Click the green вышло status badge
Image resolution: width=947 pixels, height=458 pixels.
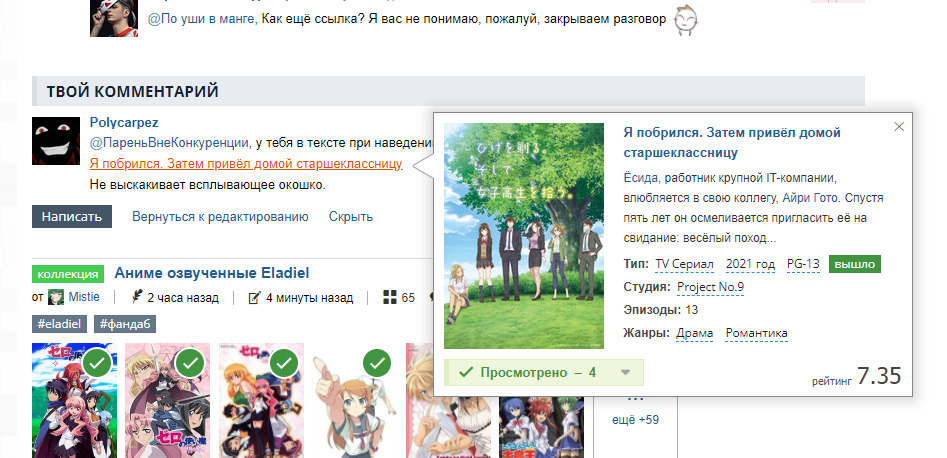854,264
